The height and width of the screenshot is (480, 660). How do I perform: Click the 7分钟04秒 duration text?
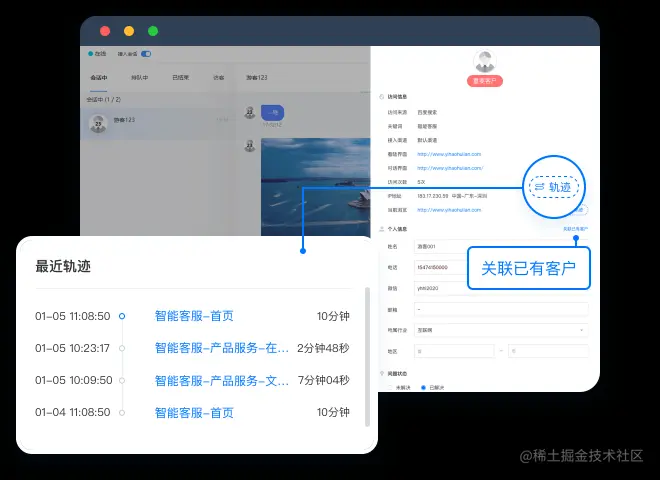pos(324,380)
